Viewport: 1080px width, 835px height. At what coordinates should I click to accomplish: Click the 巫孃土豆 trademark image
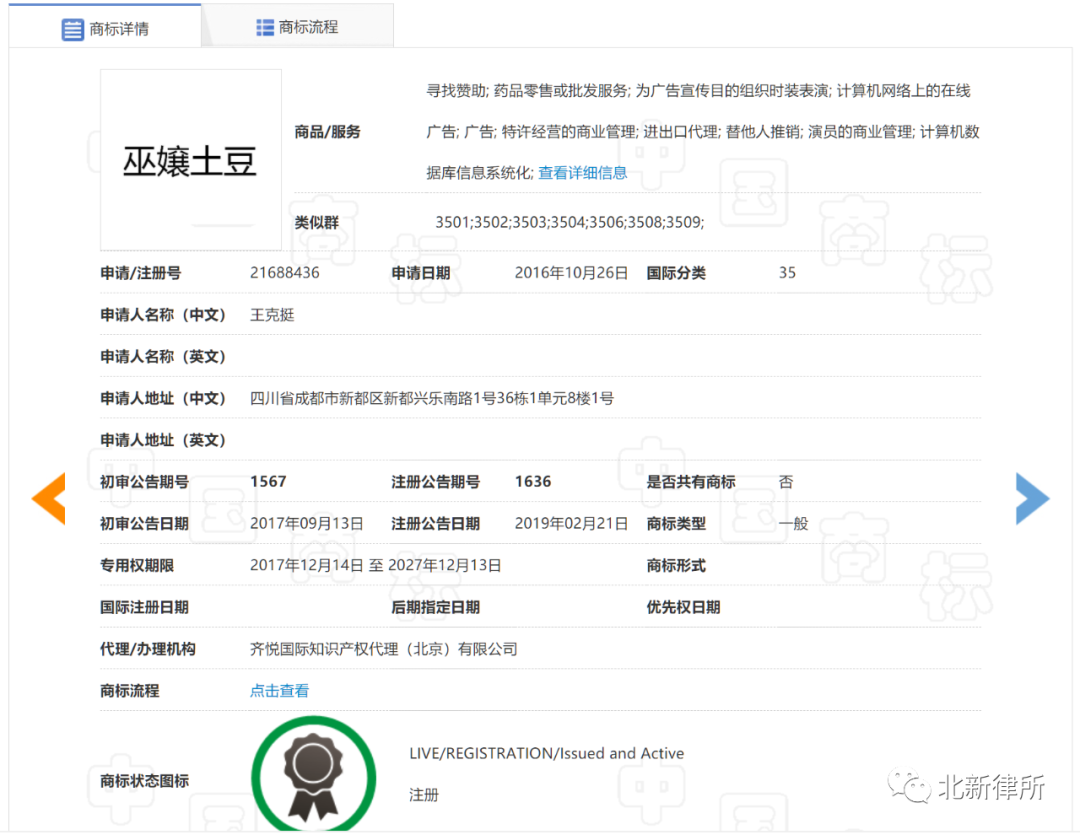[x=190, y=158]
